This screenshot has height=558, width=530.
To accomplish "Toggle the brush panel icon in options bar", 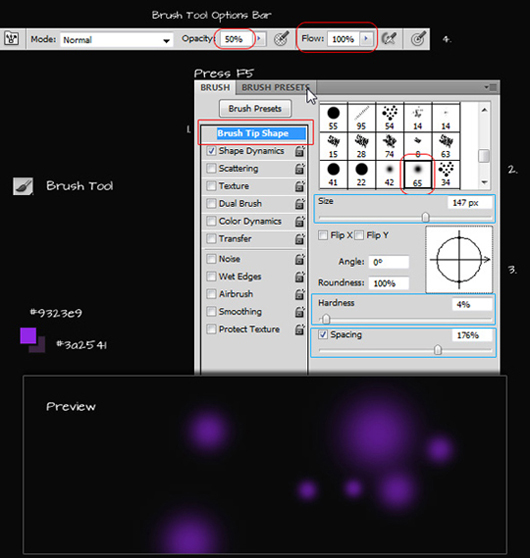I will point(11,38).
